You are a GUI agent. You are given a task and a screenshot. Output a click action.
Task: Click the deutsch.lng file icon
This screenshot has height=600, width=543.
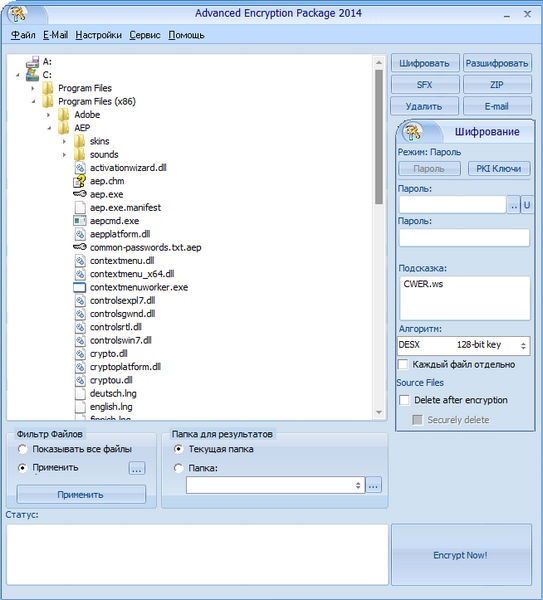(80, 393)
